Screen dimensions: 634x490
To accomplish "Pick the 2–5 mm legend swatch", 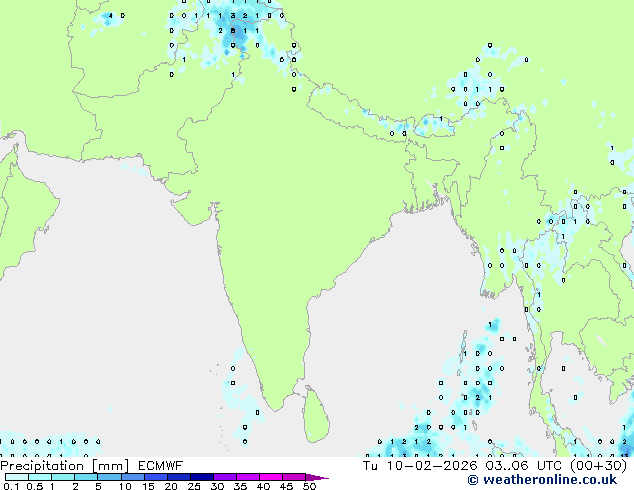I will point(86,477).
